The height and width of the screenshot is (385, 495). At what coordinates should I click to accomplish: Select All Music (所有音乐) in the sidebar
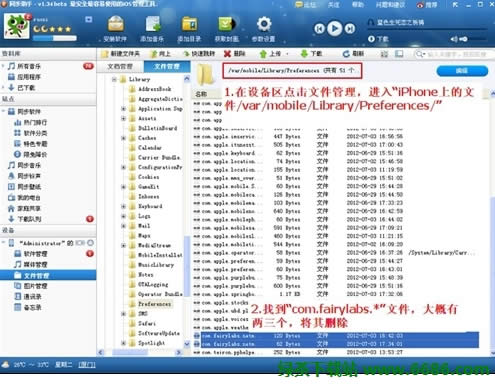[24, 66]
